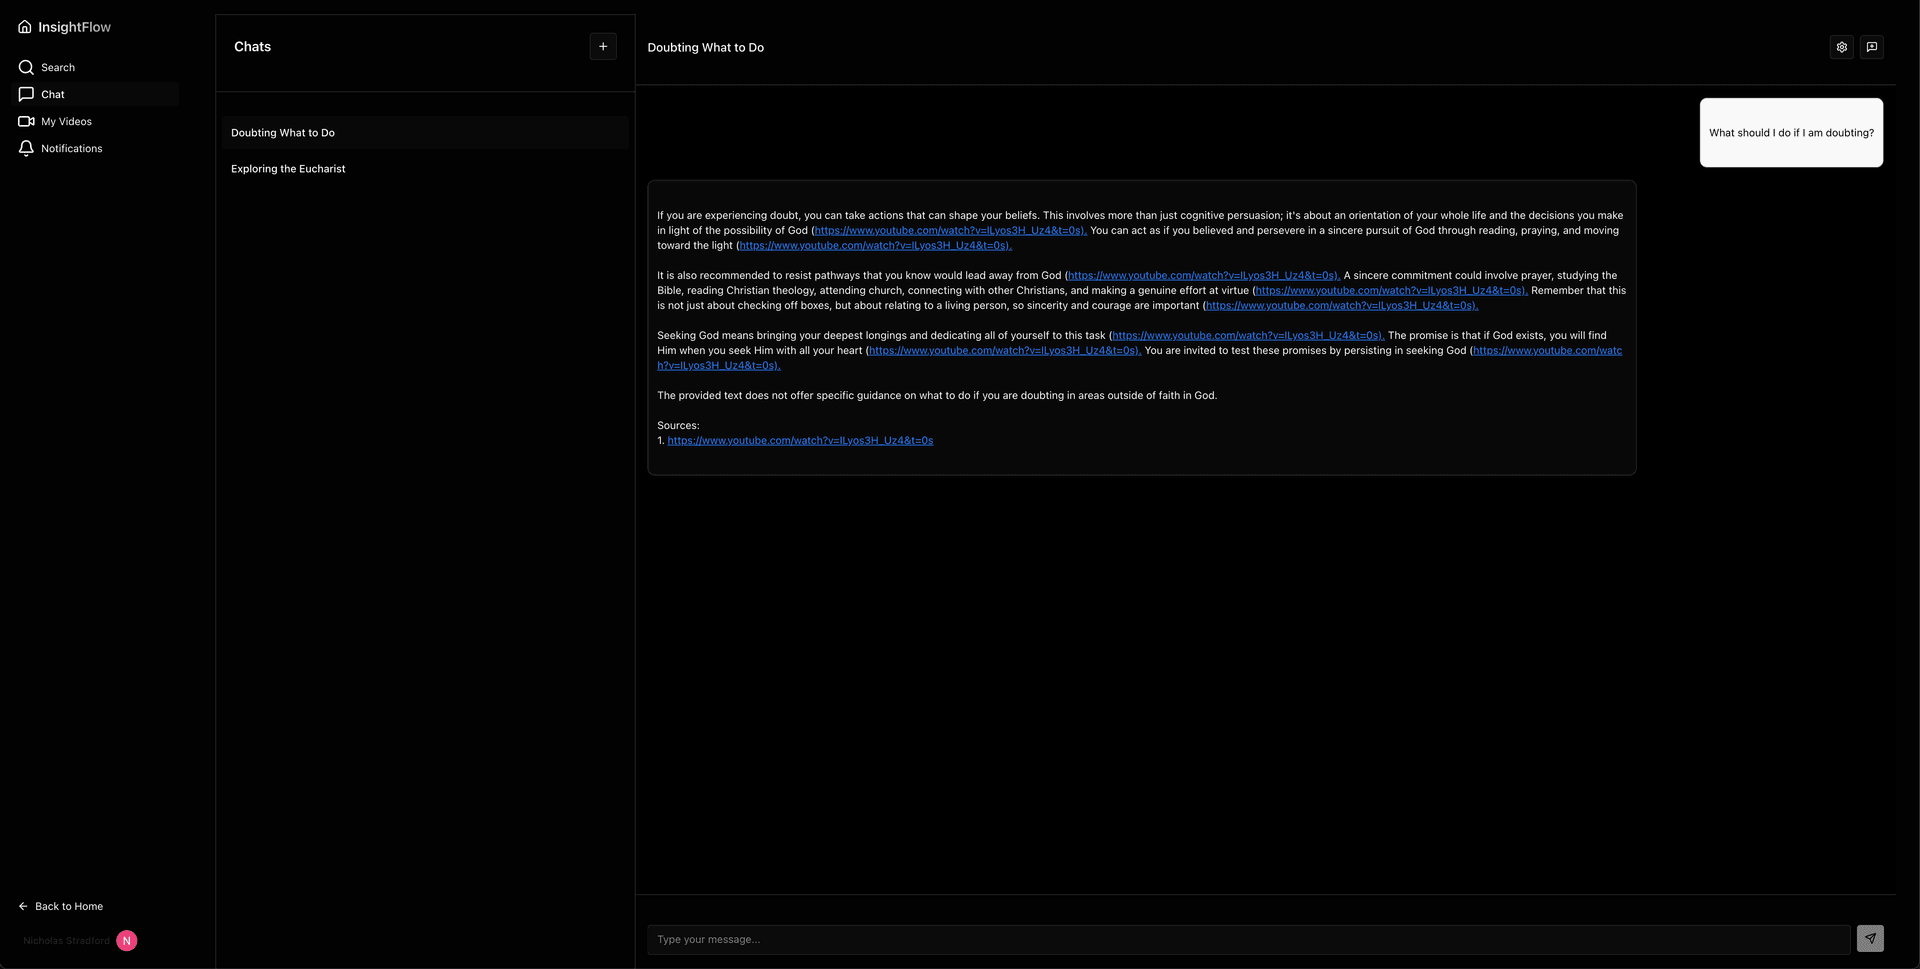Open the user avatar badge labeled N
Image resolution: width=1920 pixels, height=969 pixels.
[x=126, y=940]
